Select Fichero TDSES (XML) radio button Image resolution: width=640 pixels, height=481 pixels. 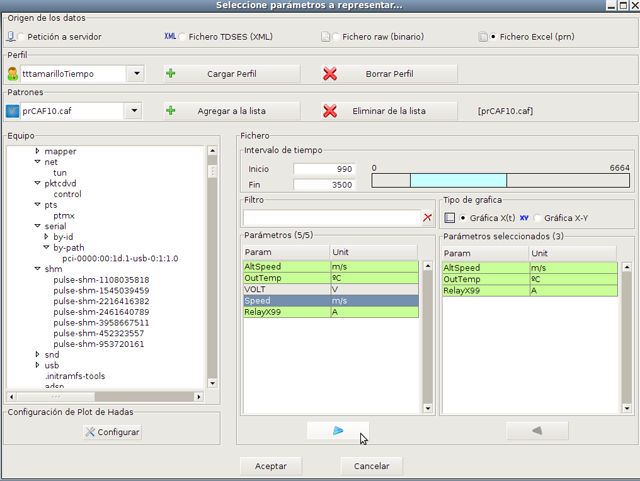pos(182,37)
